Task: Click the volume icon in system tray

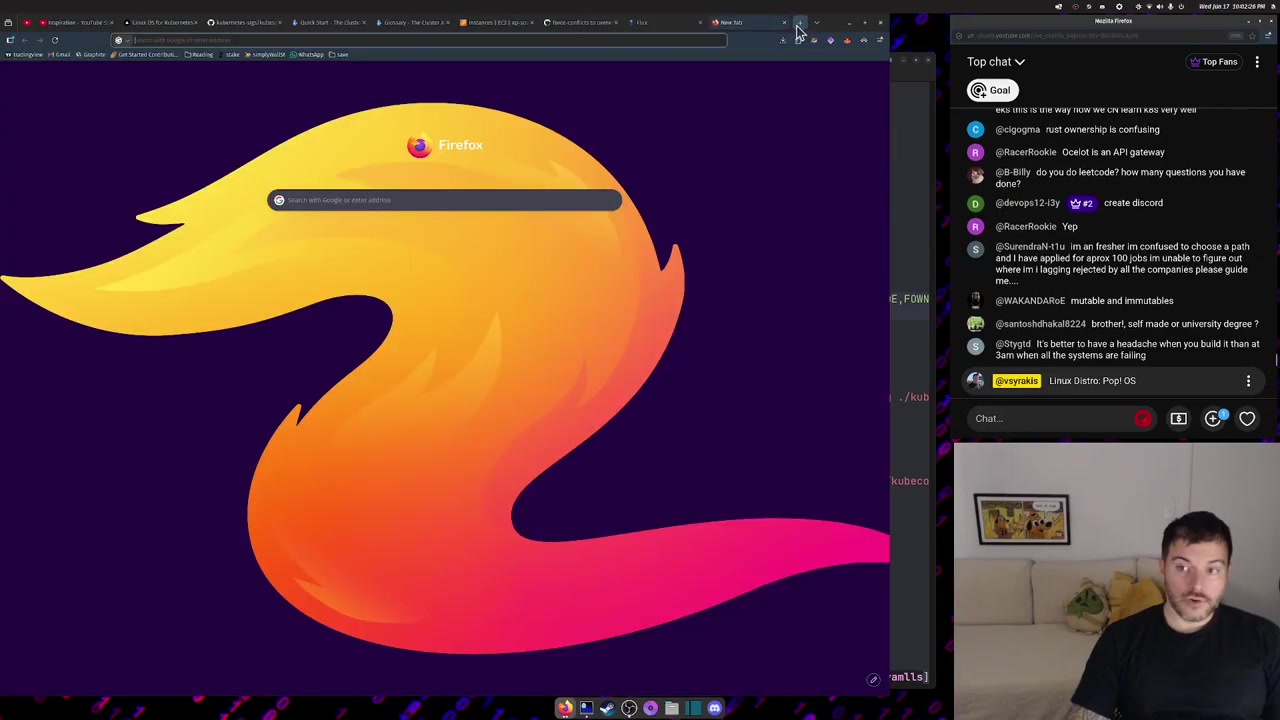Action: (x=1159, y=7)
